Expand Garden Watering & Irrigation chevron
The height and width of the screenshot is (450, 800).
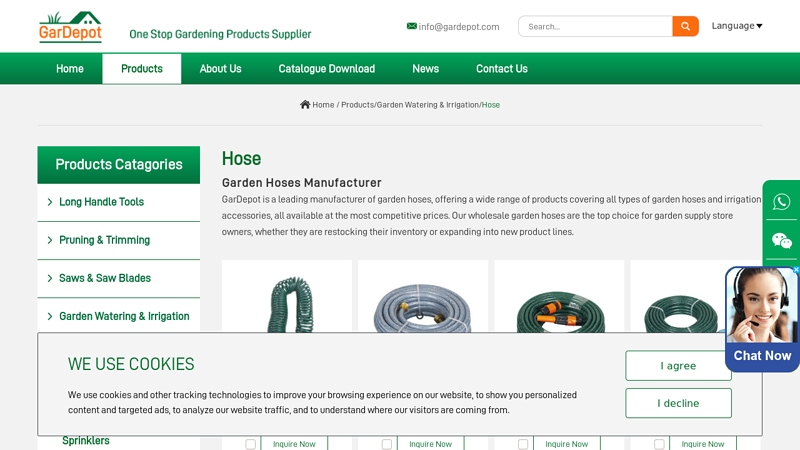click(x=49, y=316)
